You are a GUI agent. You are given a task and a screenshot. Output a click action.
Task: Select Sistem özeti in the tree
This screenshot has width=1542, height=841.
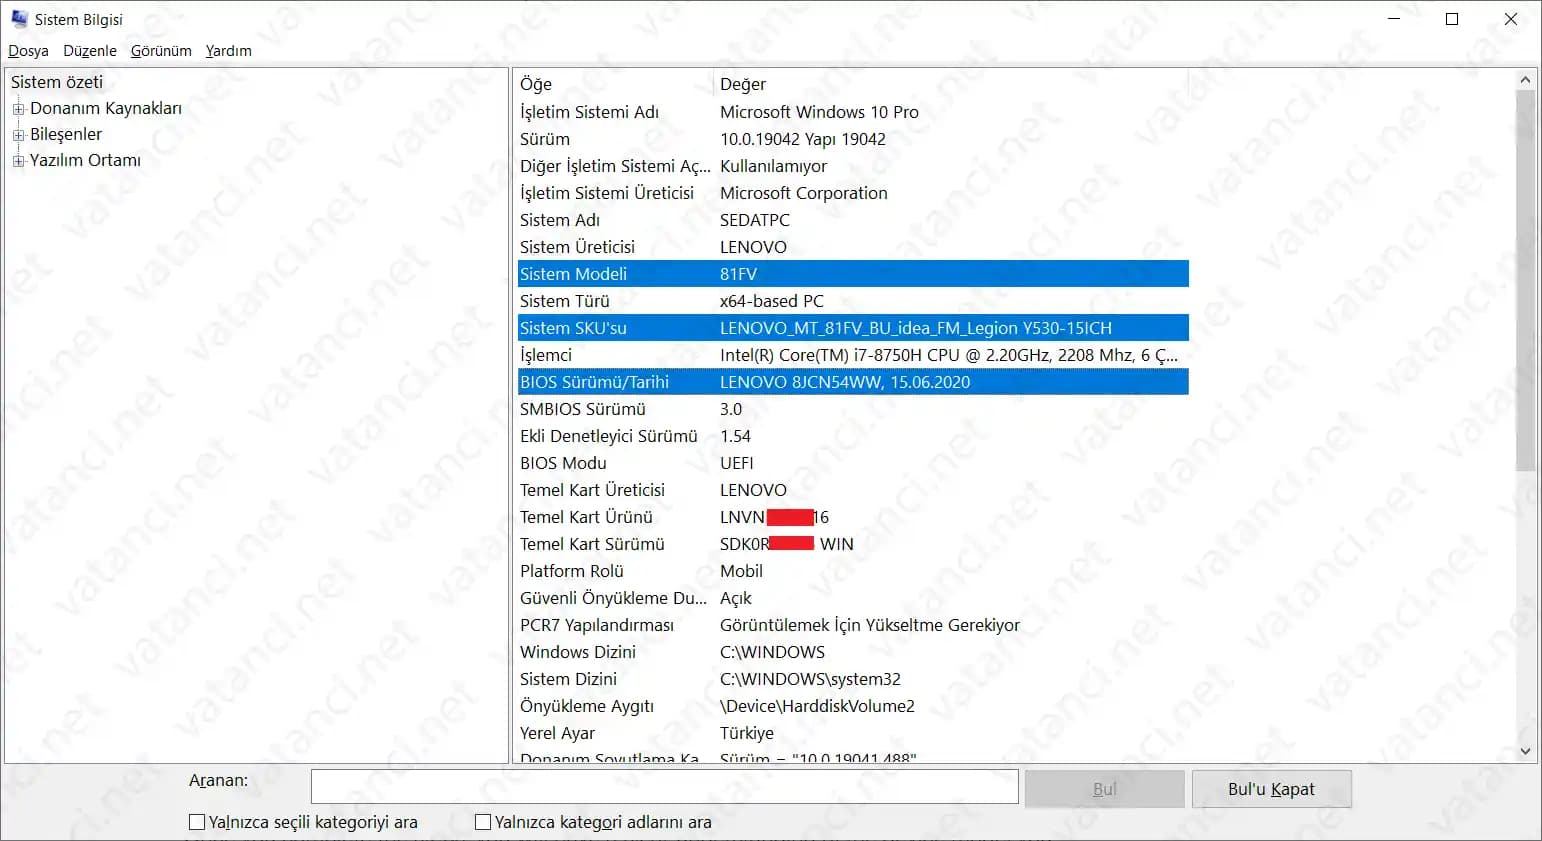tap(57, 82)
